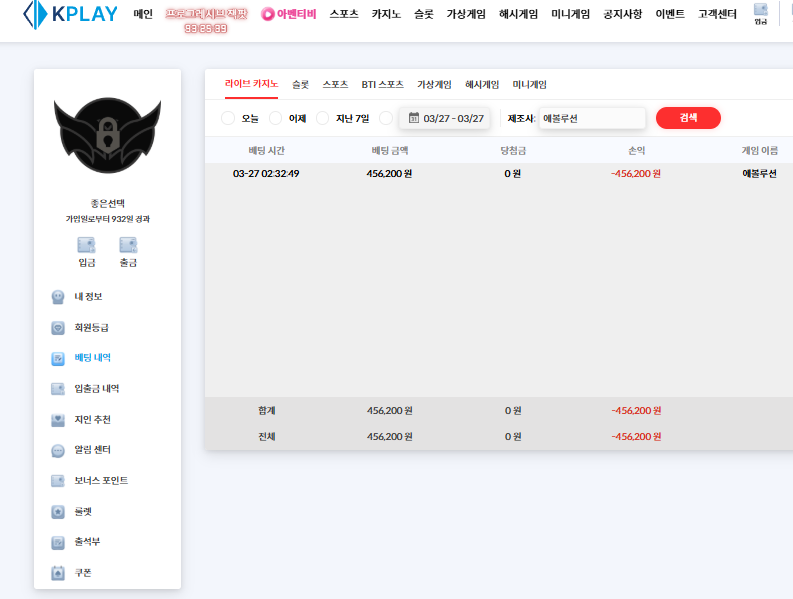Switch to the 슬롯 tab in betting history

[300, 85]
